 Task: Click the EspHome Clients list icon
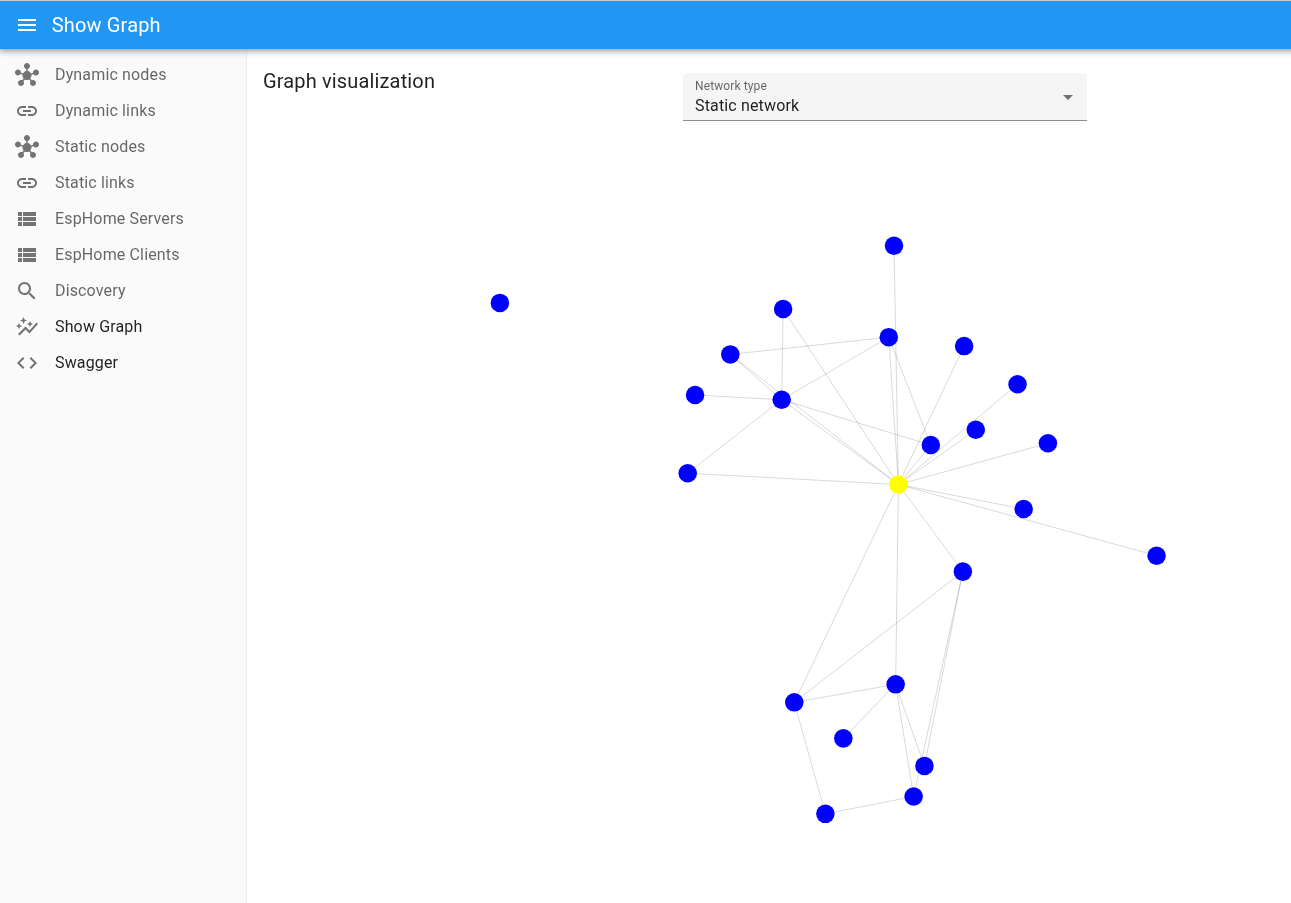point(27,255)
